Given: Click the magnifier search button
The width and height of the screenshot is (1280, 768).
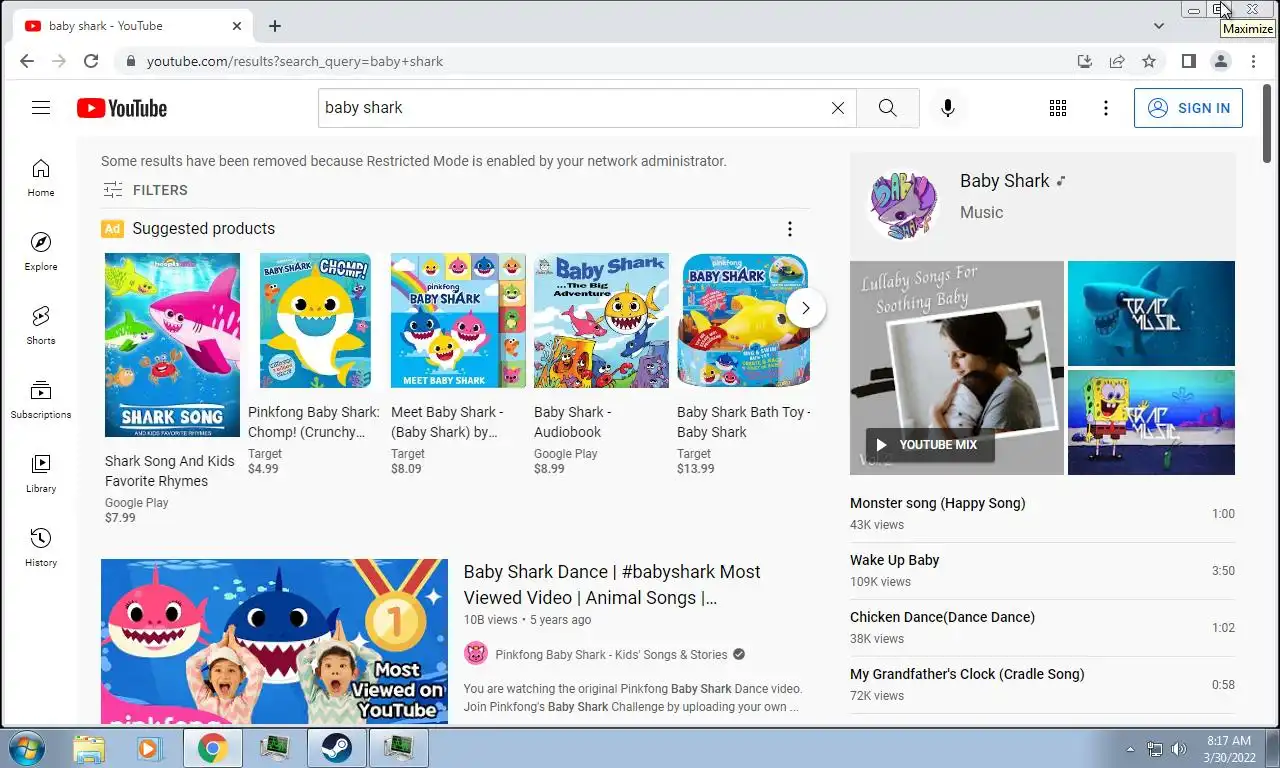Looking at the screenshot, I should 888,108.
